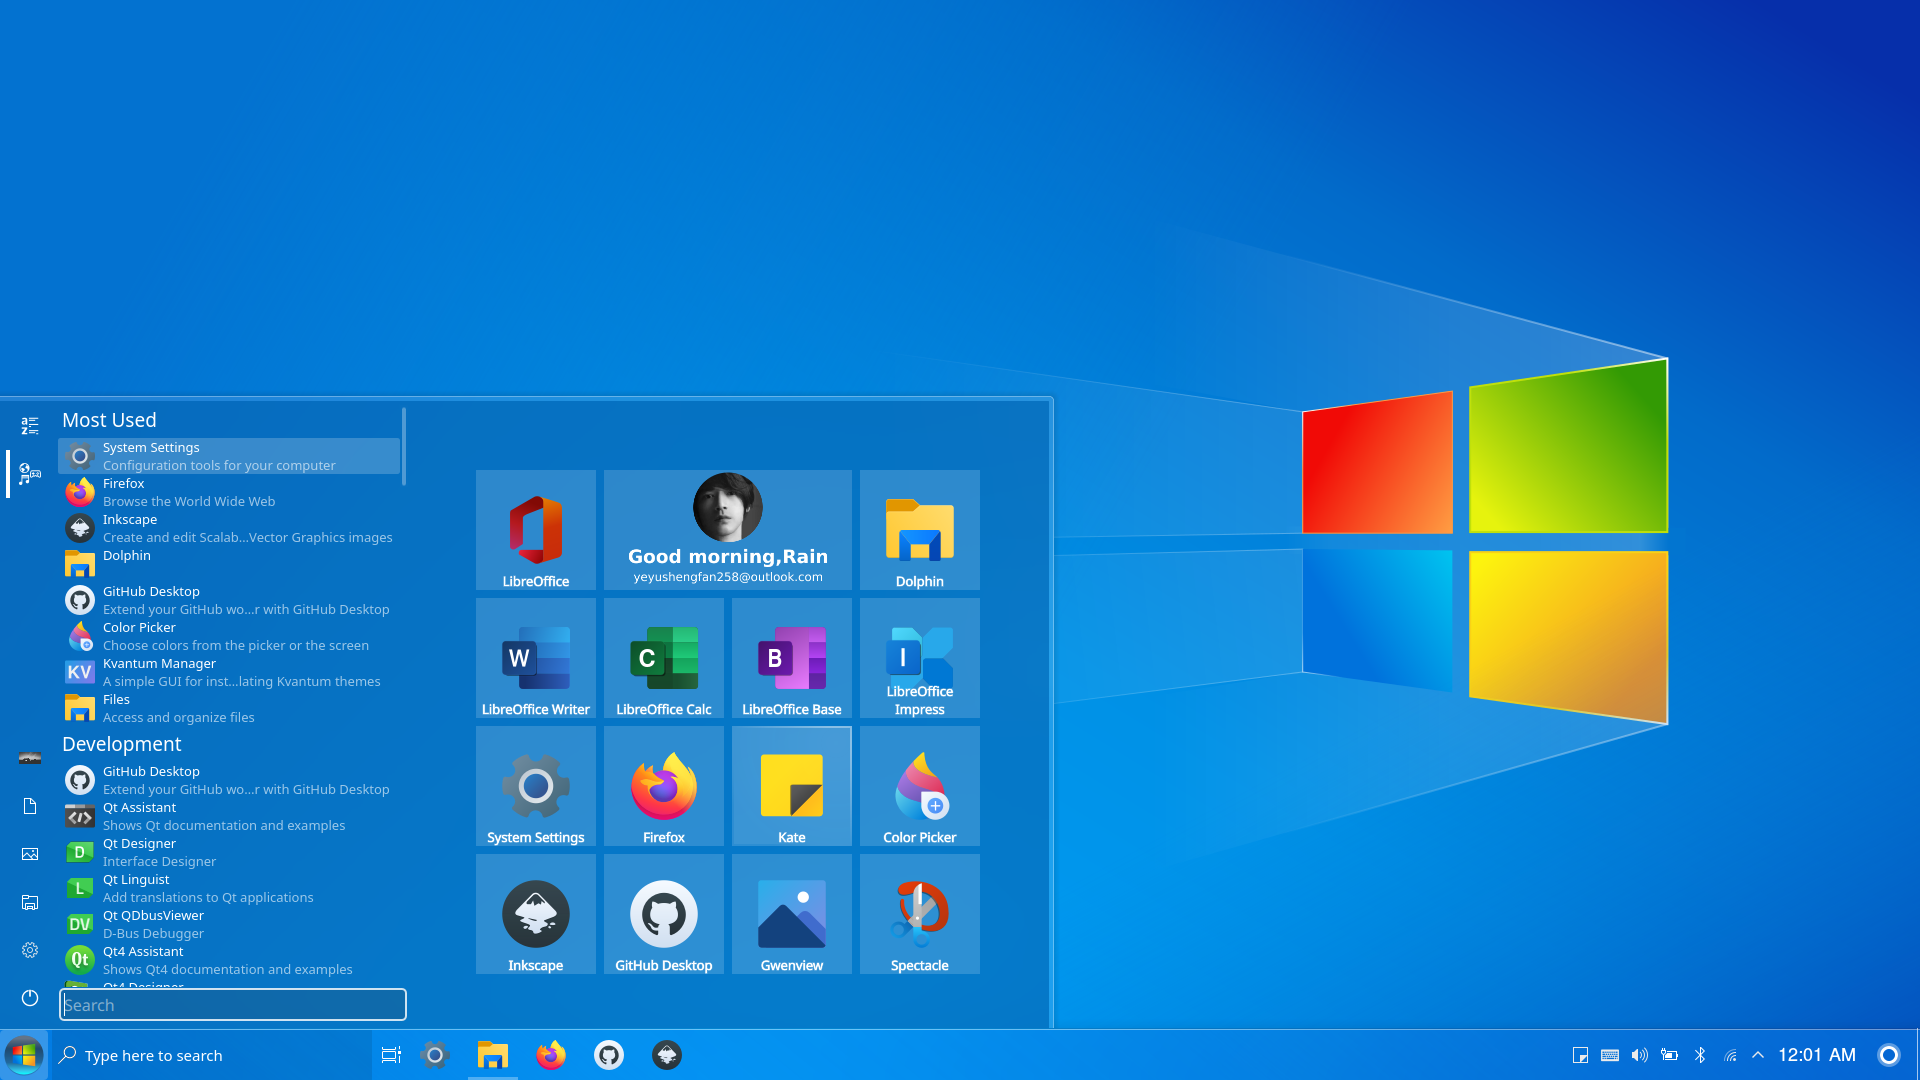Open Firefox from the taskbar
The image size is (1920, 1080).
coord(551,1055)
